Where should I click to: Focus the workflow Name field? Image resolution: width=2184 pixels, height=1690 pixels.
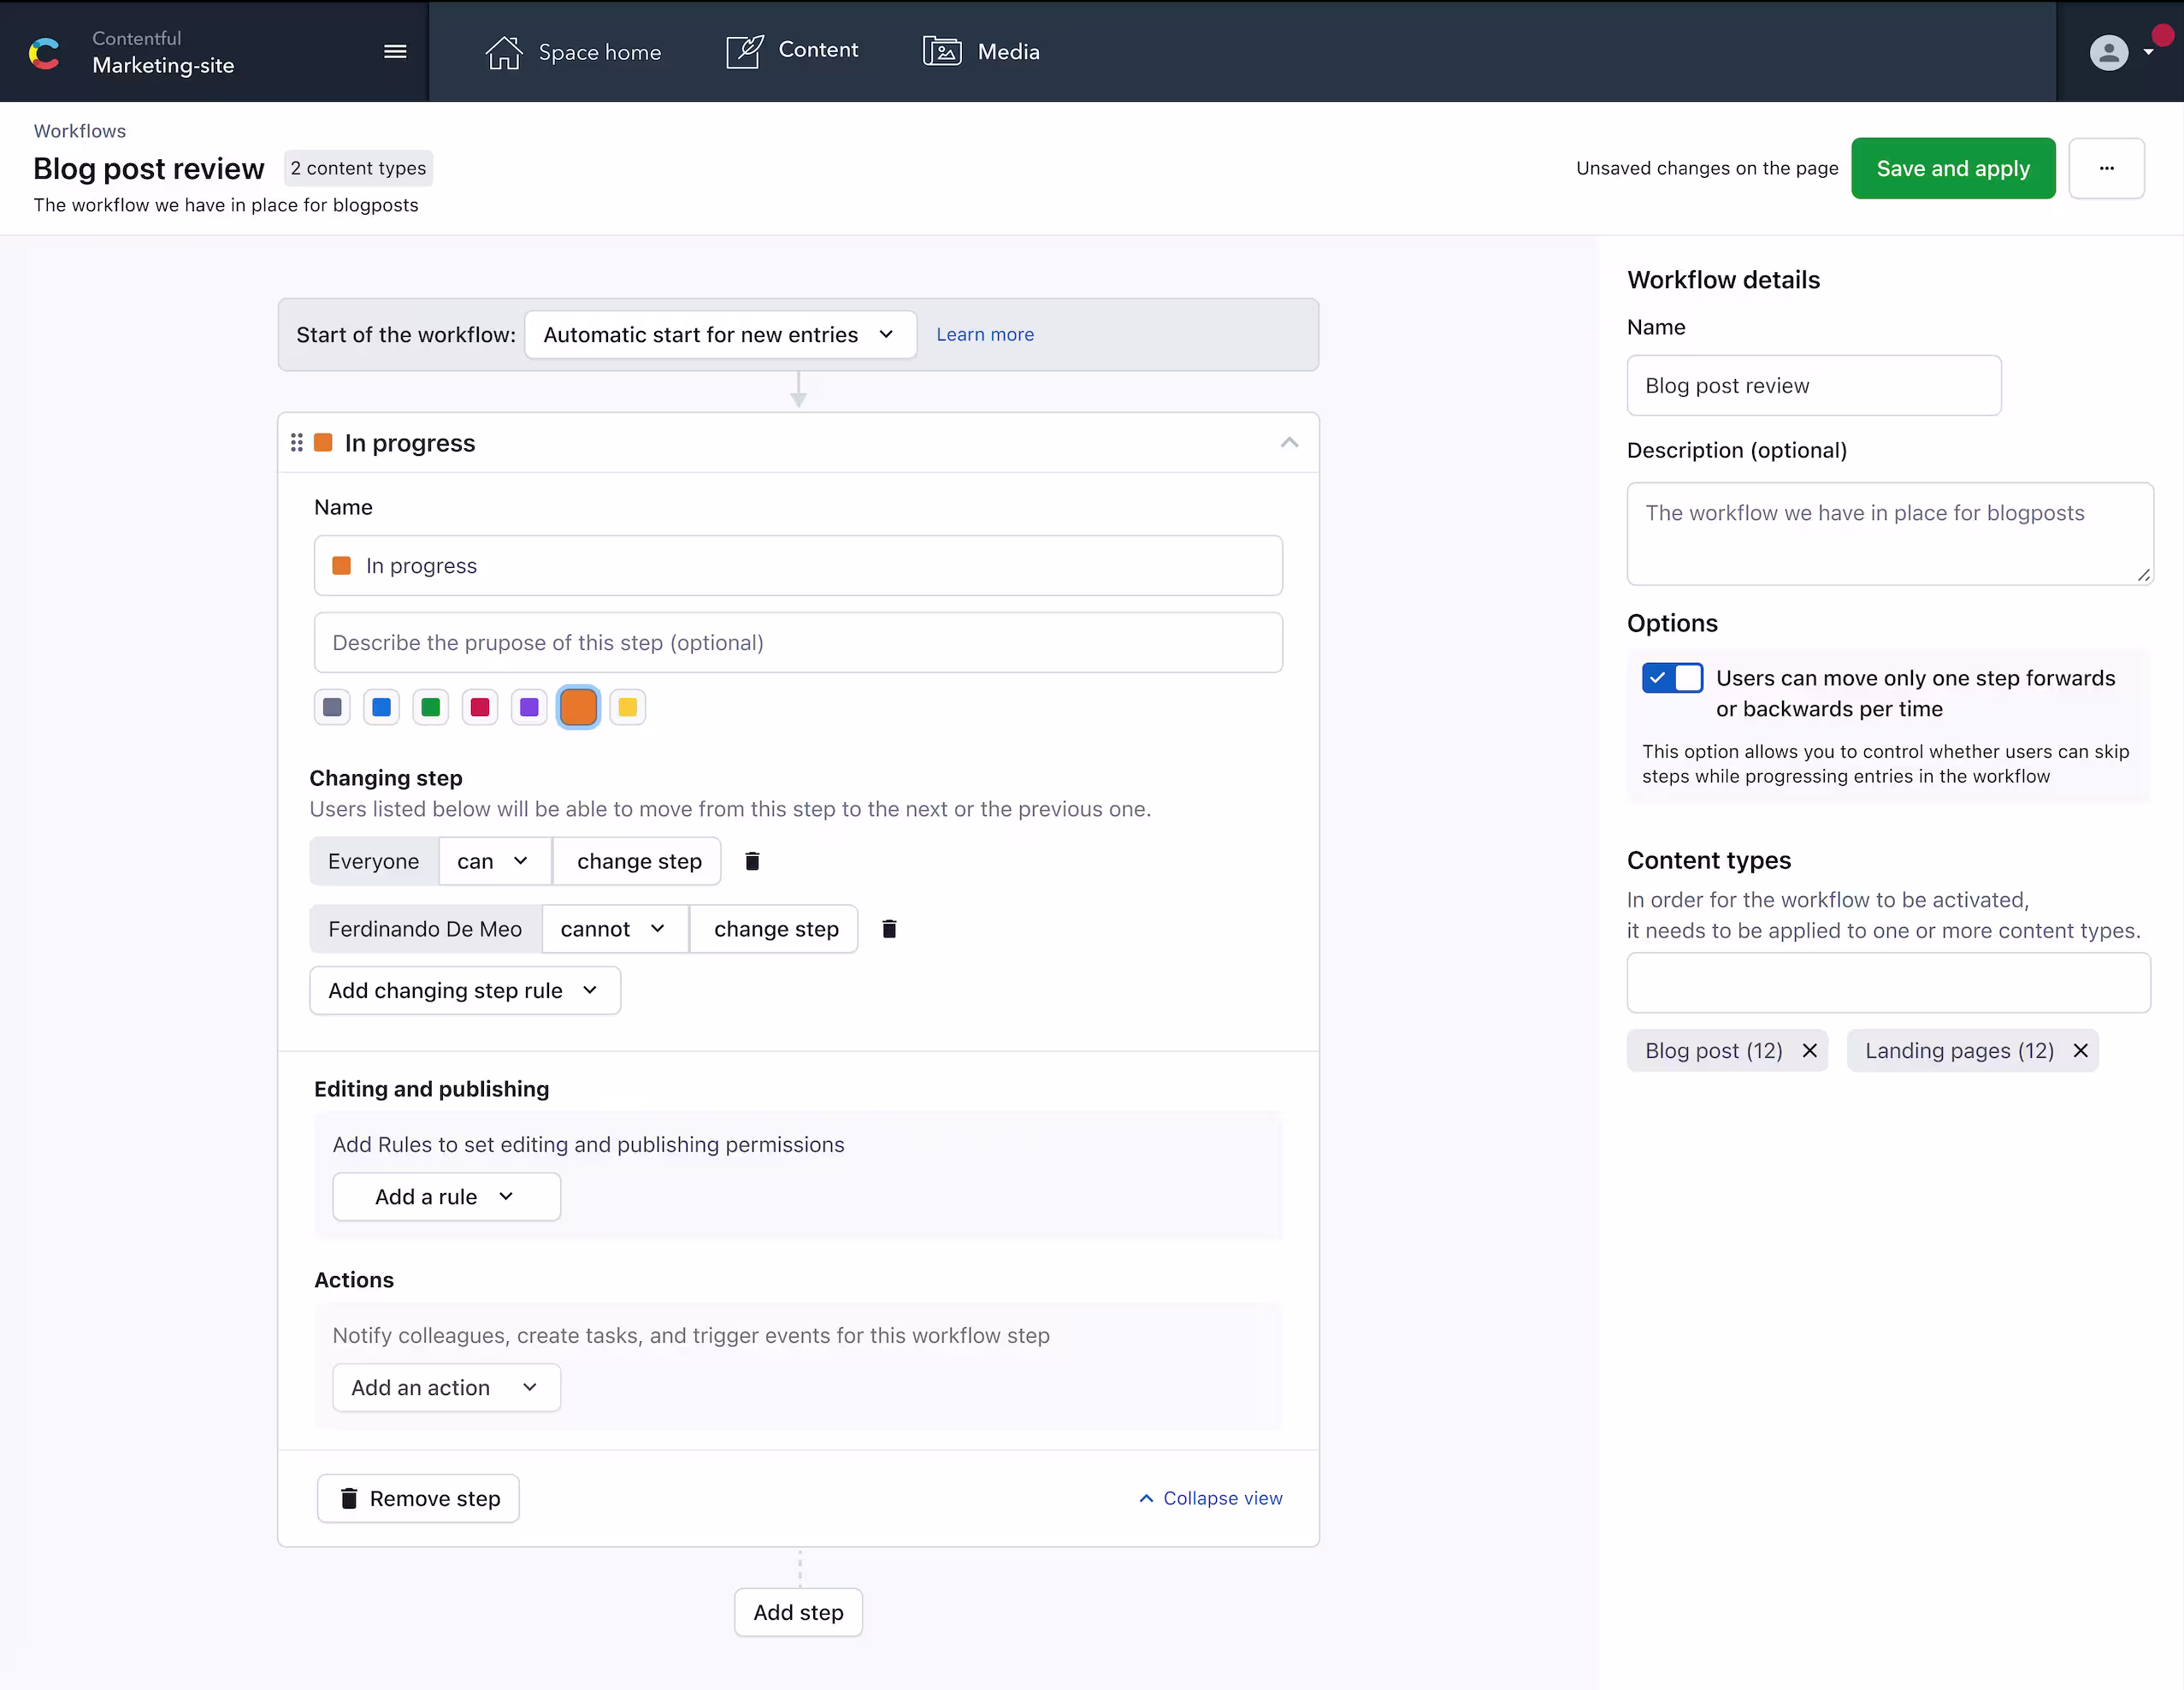(1814, 385)
